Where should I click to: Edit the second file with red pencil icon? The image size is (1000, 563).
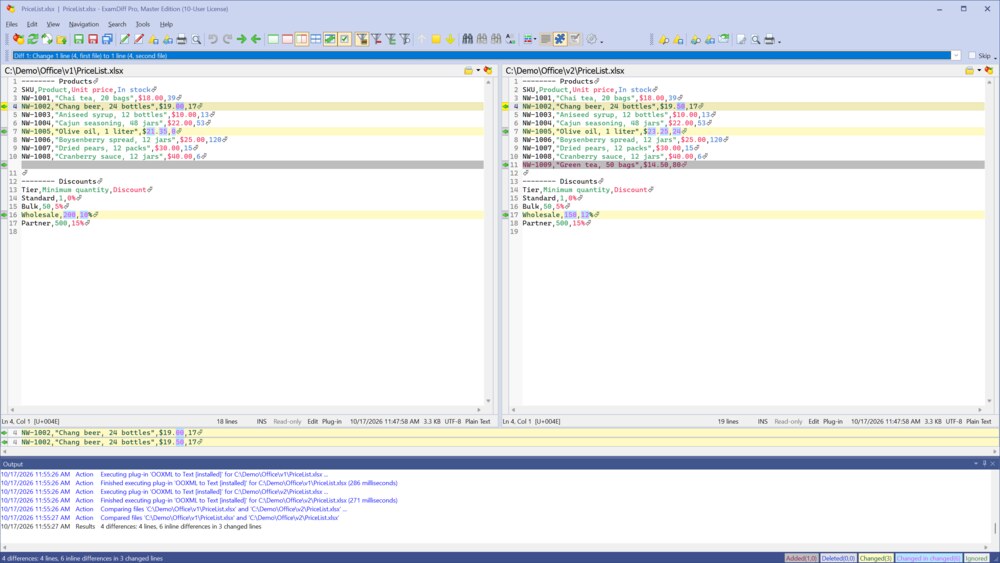pyautogui.click(x=138, y=40)
